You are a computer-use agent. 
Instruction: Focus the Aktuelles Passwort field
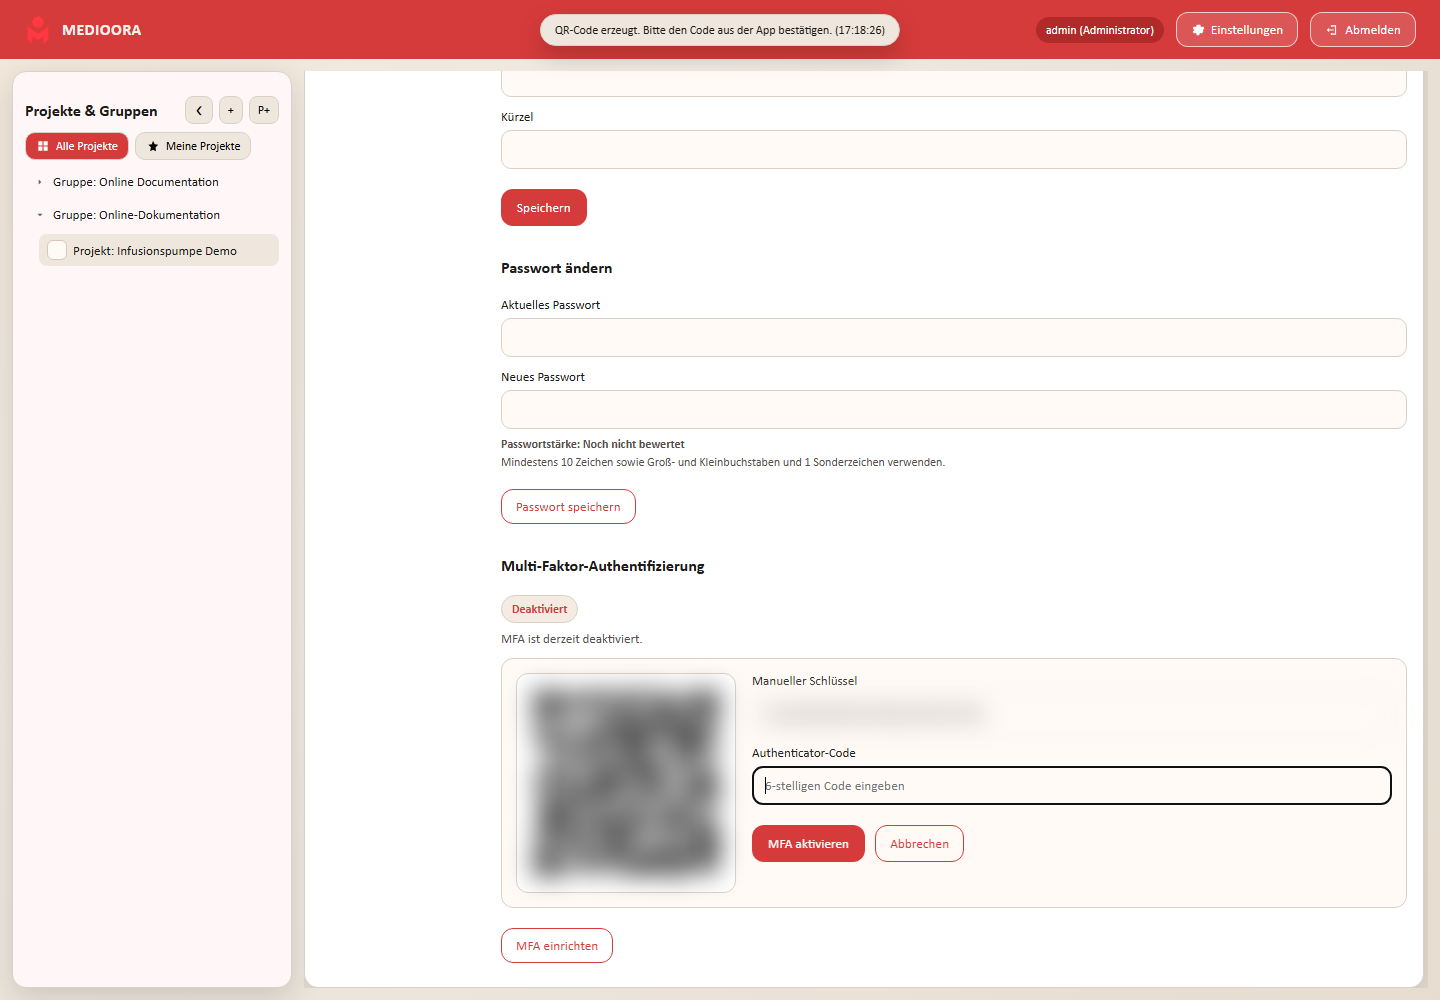954,338
